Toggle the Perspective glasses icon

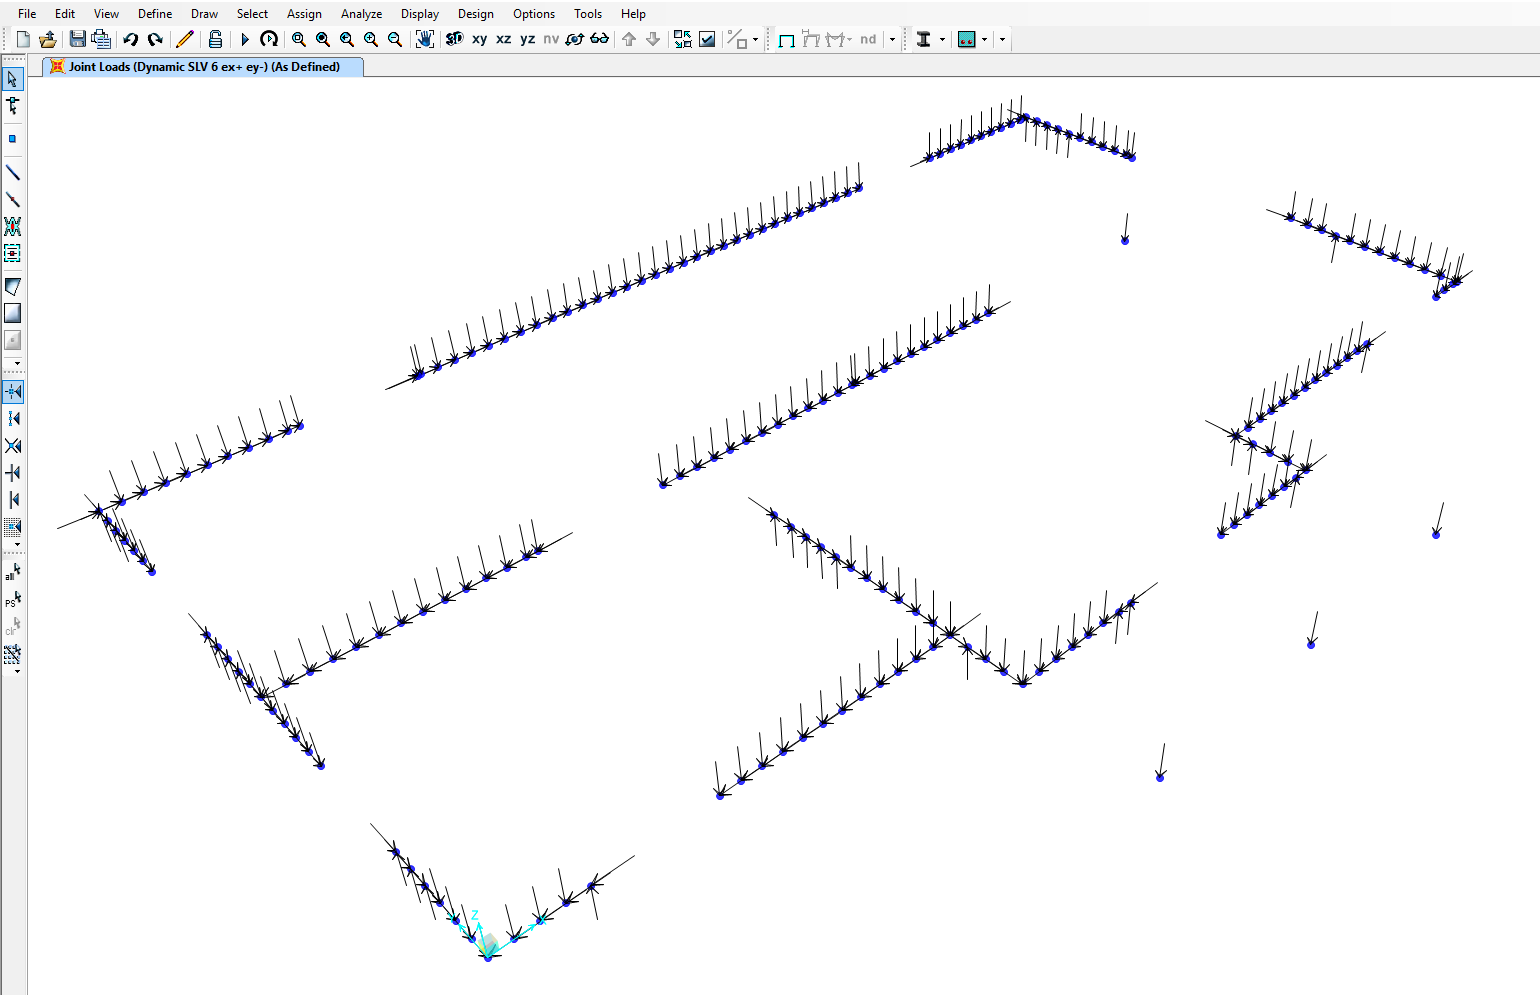(599, 39)
